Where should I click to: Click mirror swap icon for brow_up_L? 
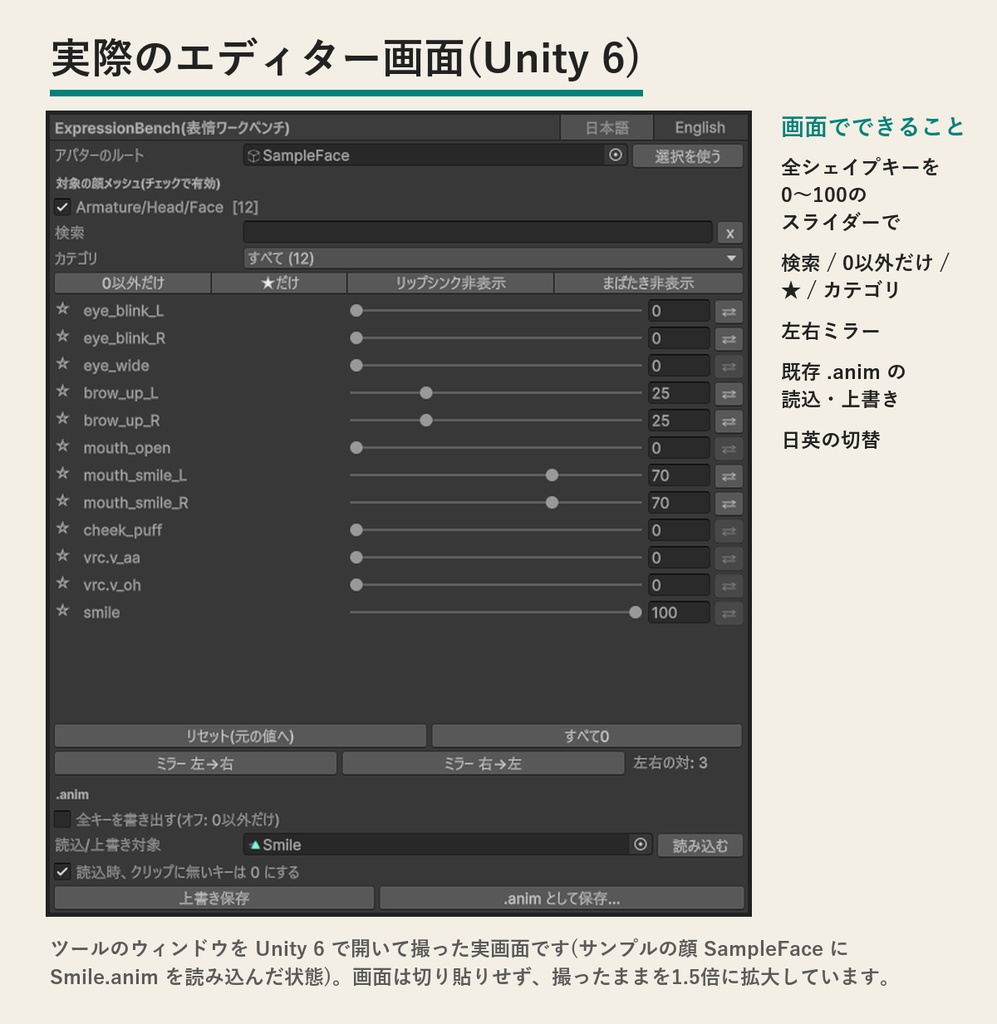coord(729,394)
